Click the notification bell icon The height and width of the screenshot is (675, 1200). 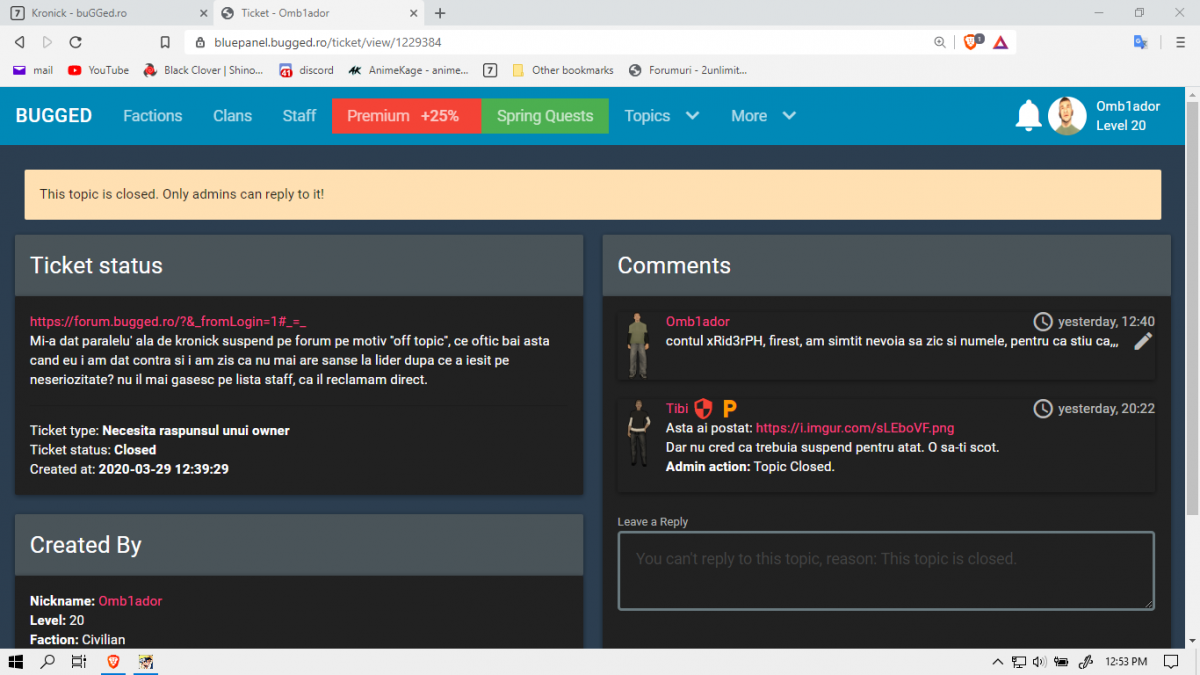pos(1028,116)
